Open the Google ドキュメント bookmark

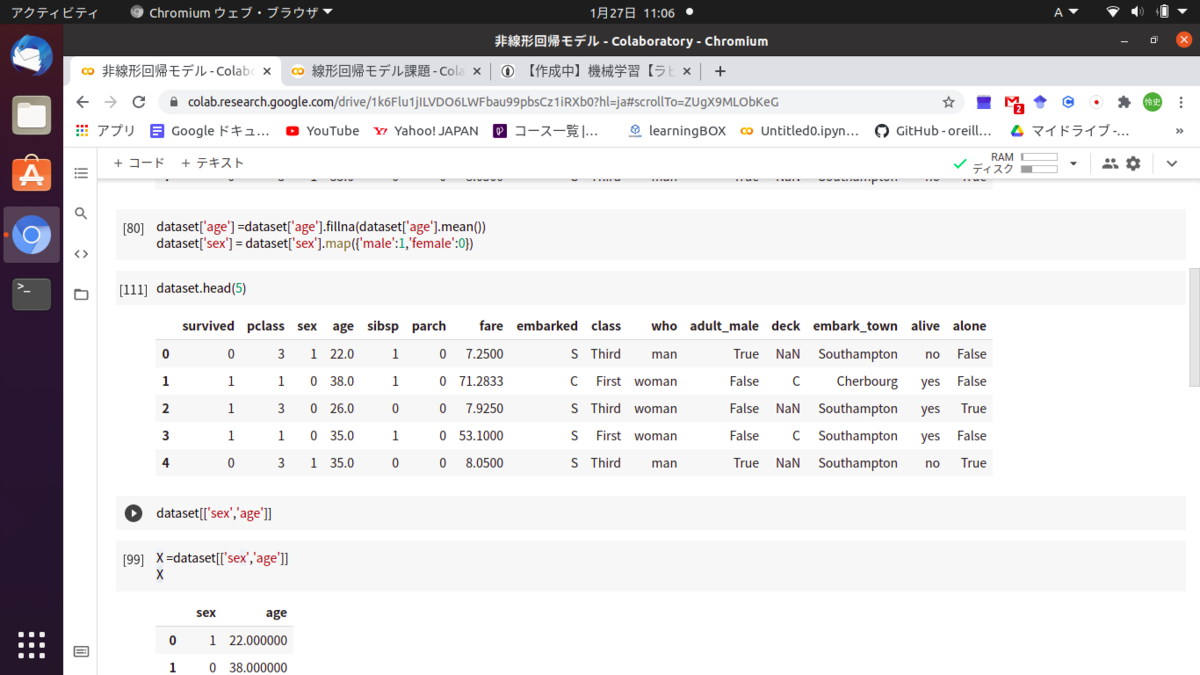coord(210,131)
